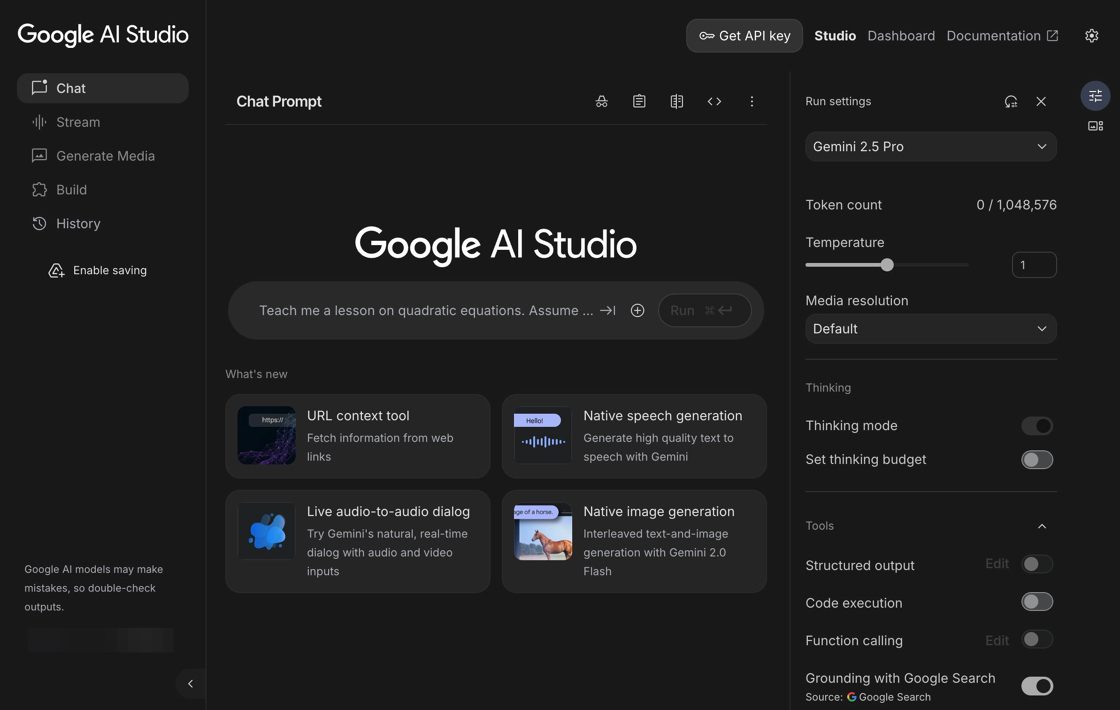Click Enable saving

[109, 271]
